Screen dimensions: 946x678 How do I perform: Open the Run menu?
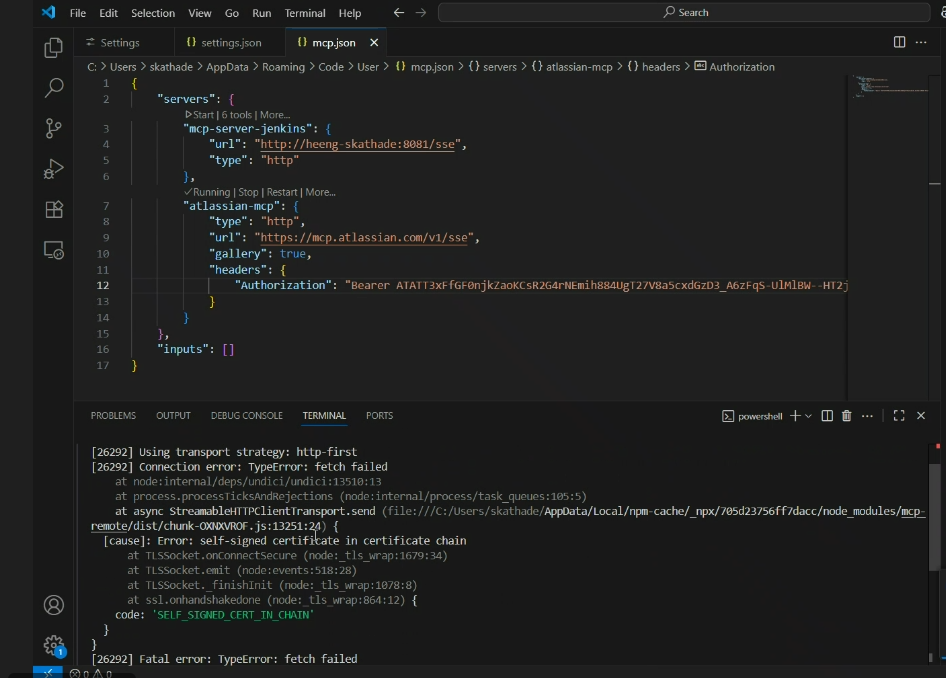pyautogui.click(x=261, y=13)
